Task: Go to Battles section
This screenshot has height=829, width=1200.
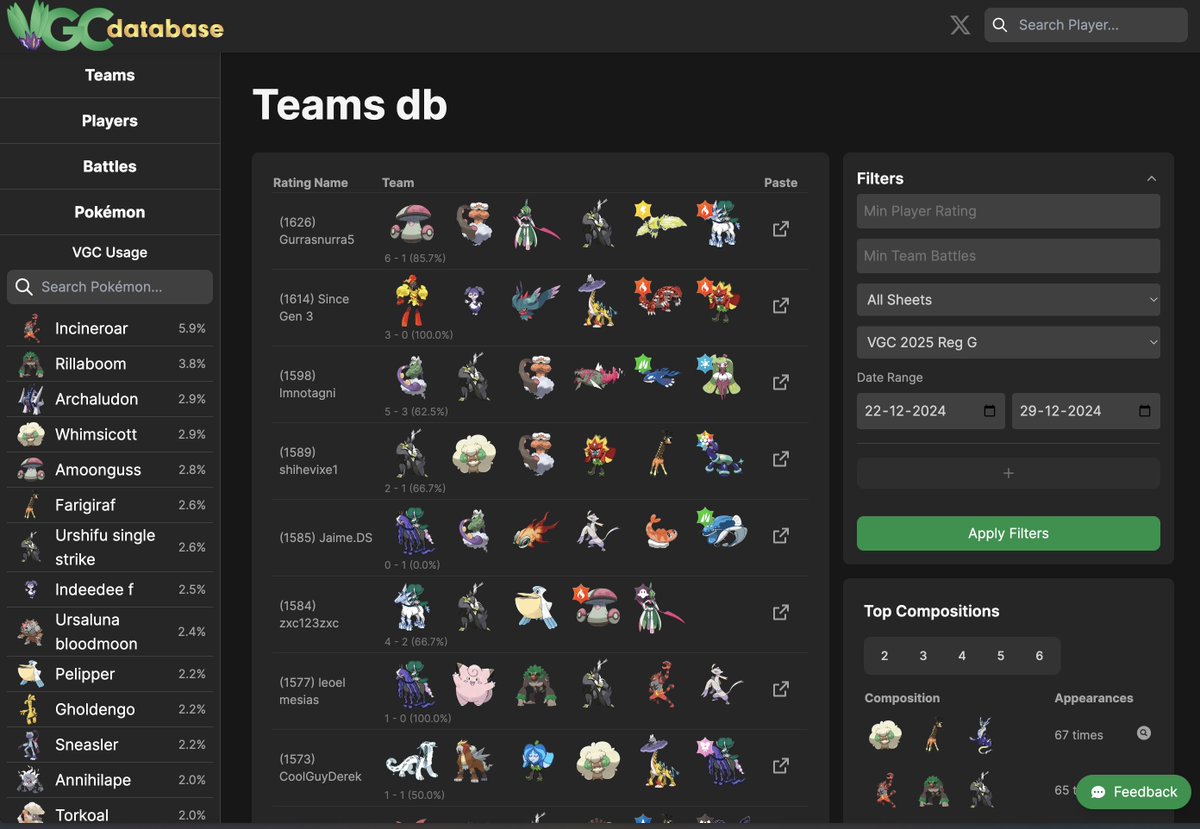Action: [110, 167]
